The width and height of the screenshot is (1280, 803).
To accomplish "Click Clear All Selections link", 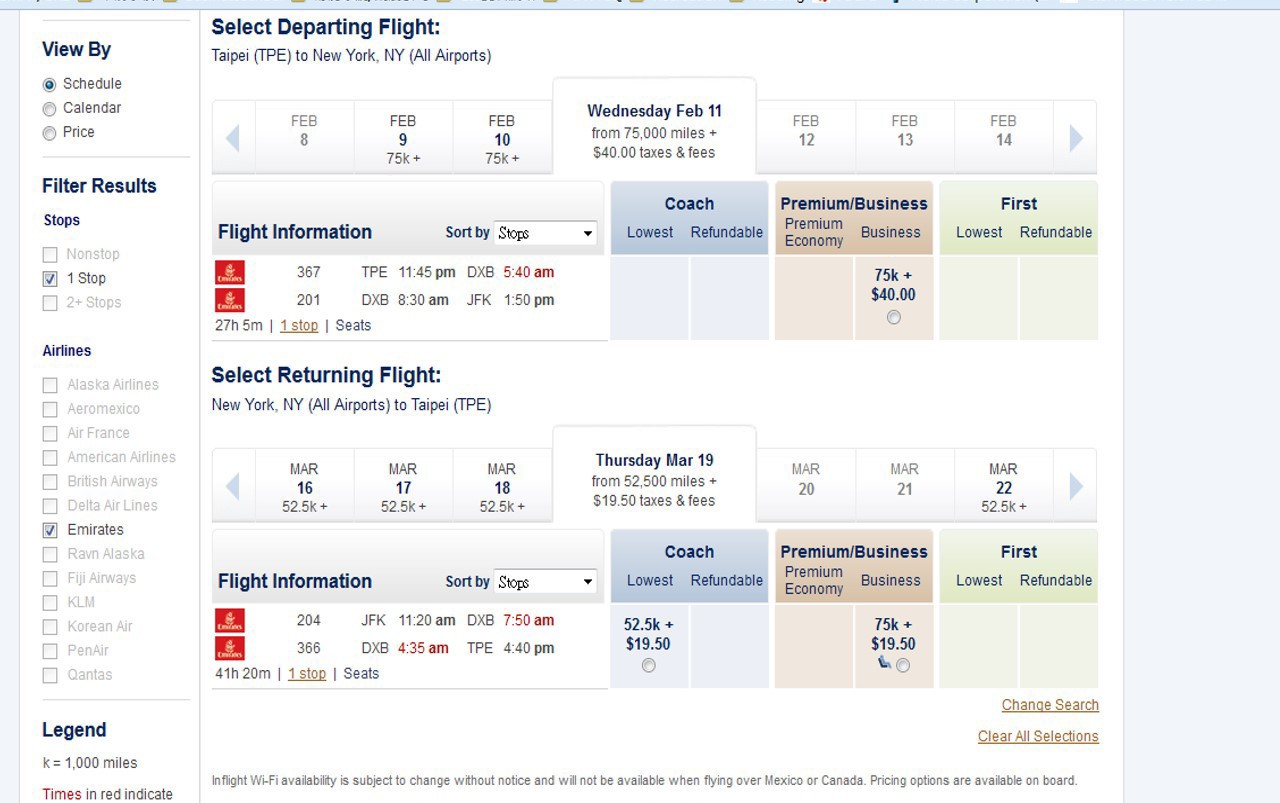I will tap(1038, 737).
